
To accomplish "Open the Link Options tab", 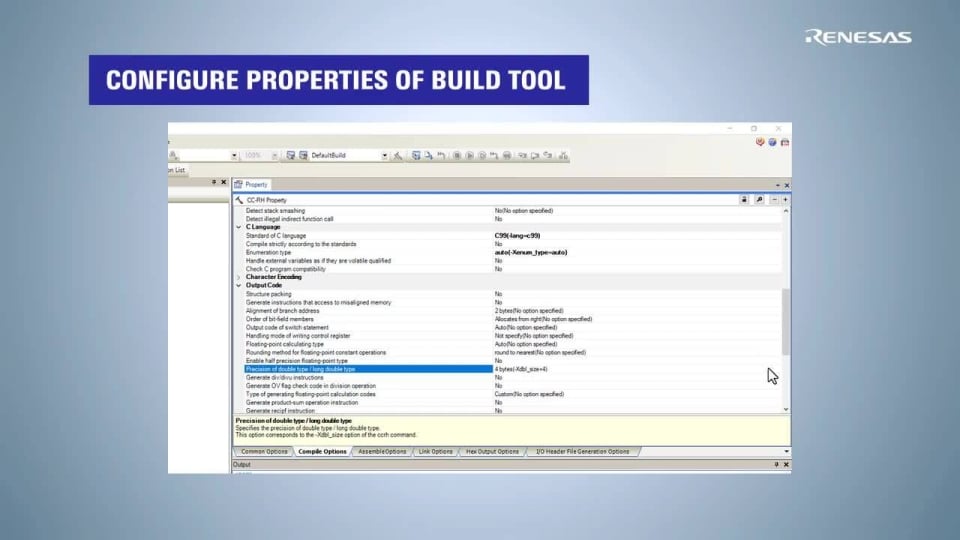I will tap(435, 452).
